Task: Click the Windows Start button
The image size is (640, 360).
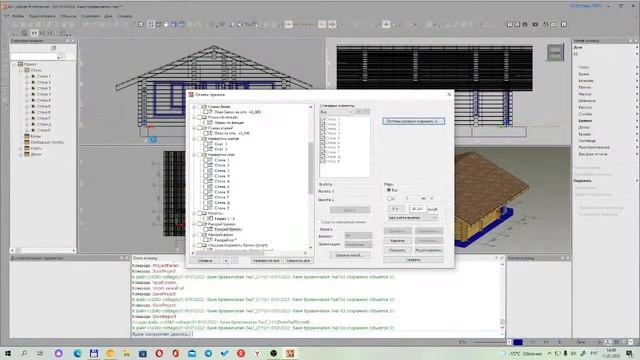Action: tap(7, 353)
